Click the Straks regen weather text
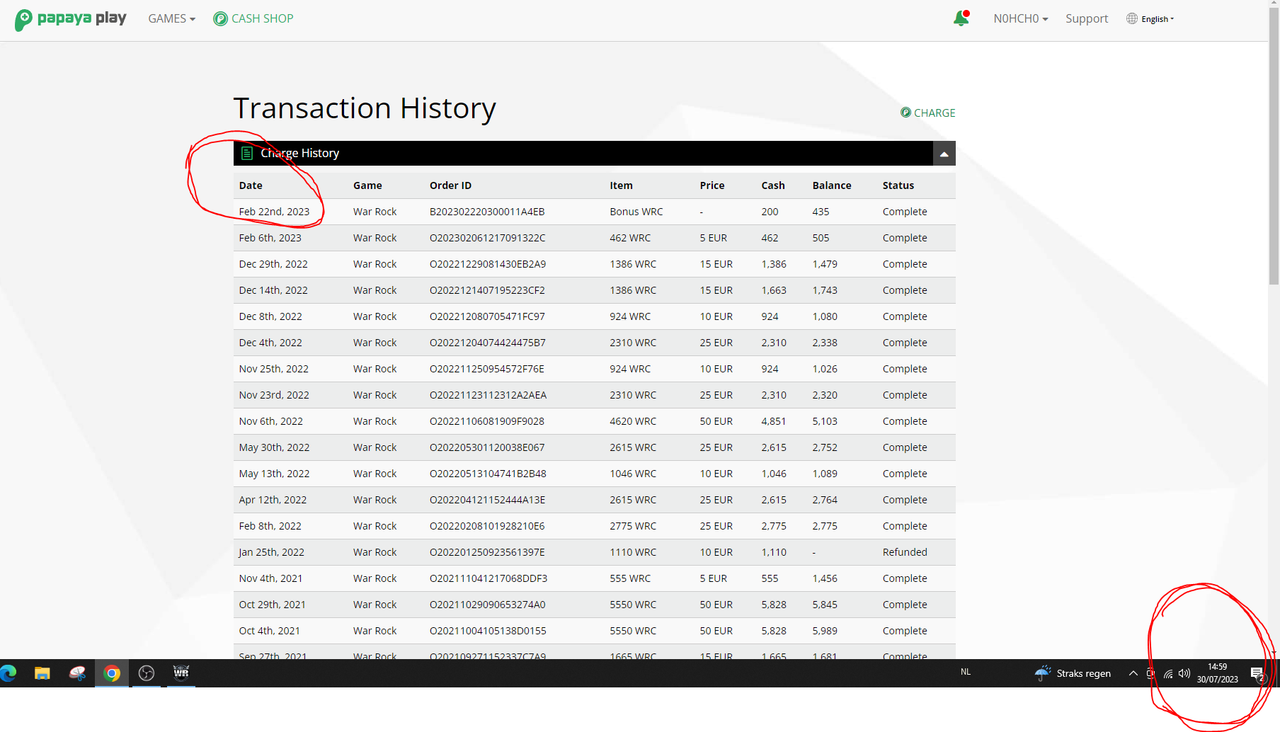Screen dimensions: 1280x732 point(1084,674)
